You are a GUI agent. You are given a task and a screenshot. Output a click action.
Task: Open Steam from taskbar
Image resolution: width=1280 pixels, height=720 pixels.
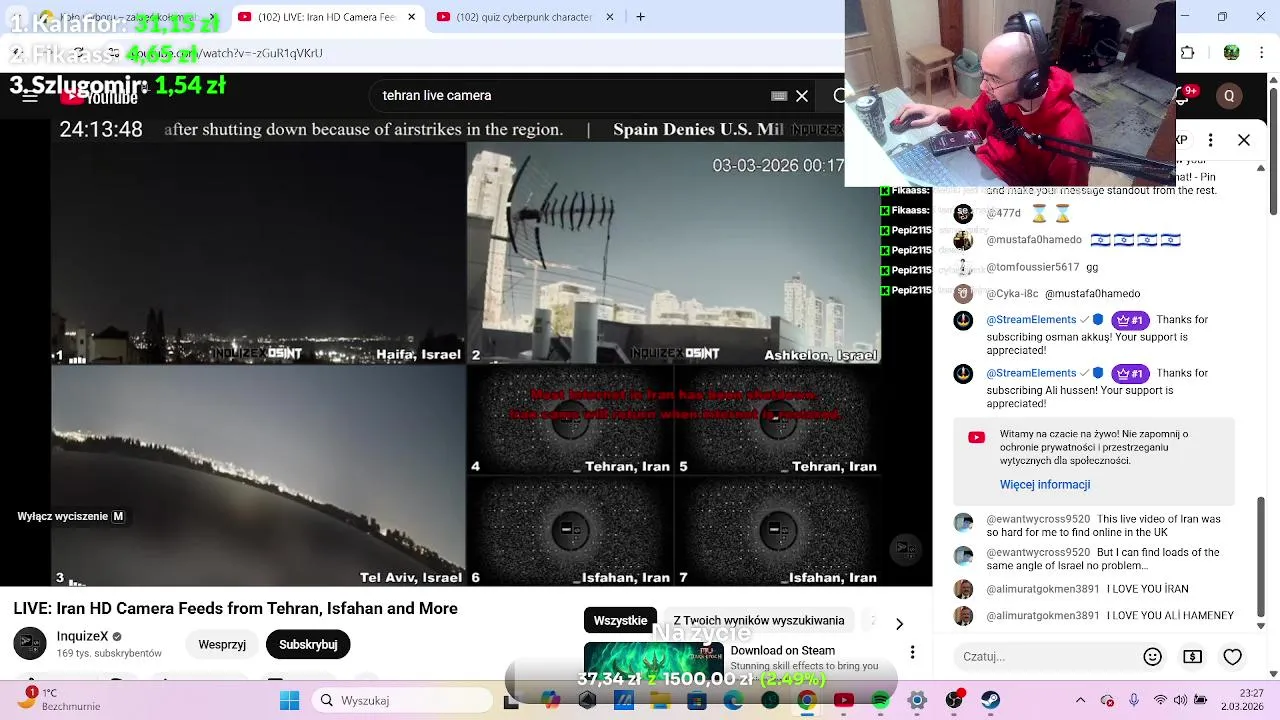(991, 701)
